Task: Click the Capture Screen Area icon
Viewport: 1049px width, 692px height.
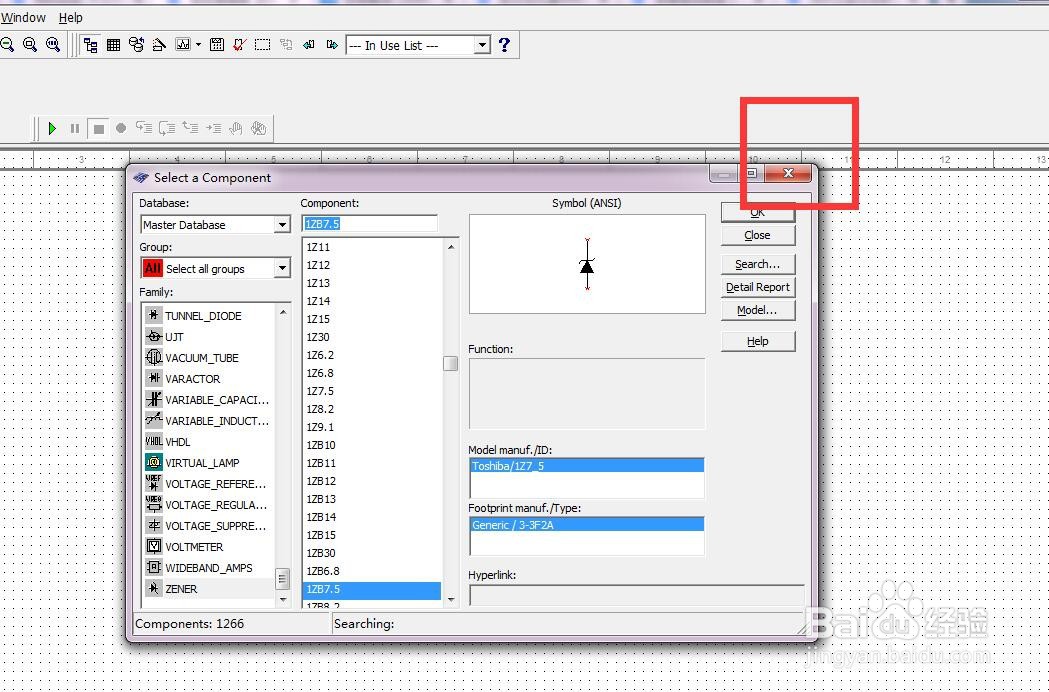Action: tap(263, 45)
